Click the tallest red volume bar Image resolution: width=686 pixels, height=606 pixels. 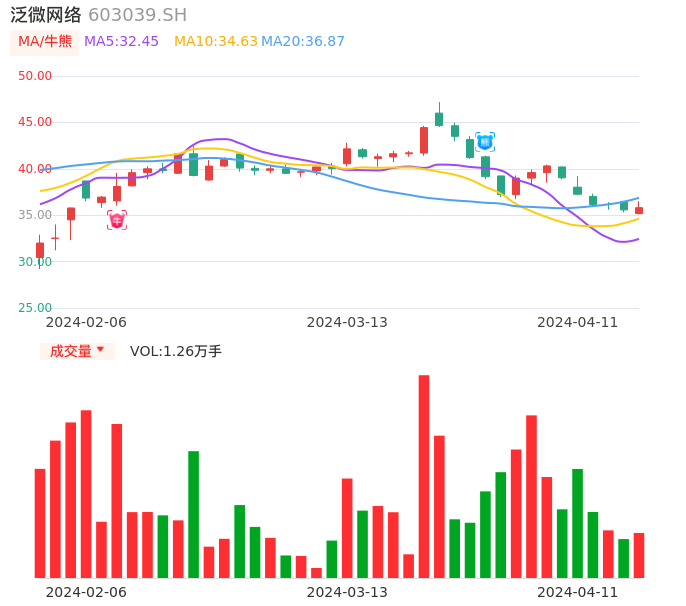point(424,476)
